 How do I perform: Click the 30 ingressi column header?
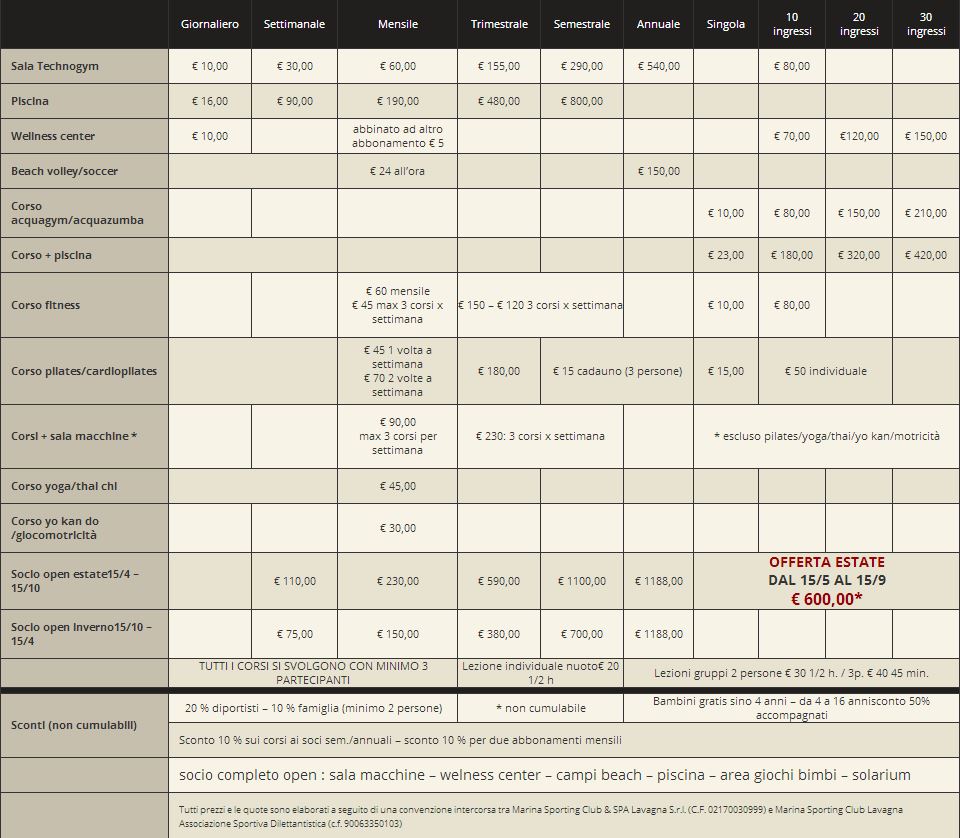(925, 24)
